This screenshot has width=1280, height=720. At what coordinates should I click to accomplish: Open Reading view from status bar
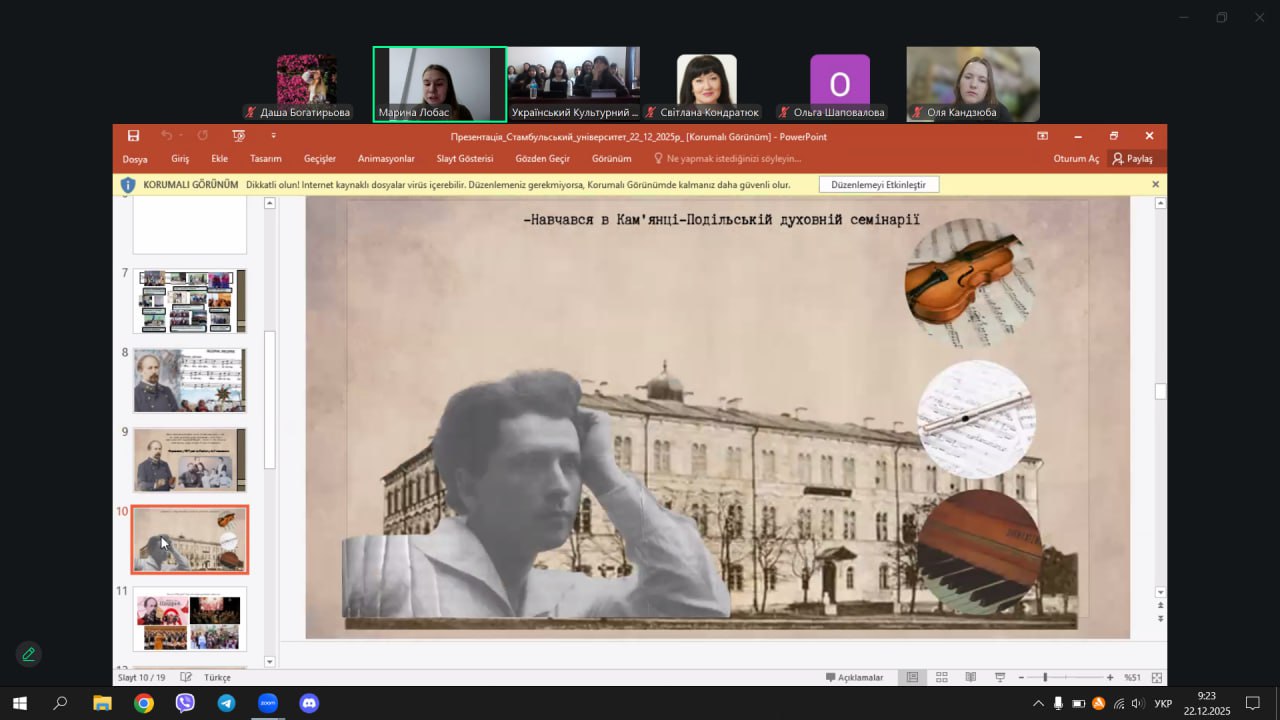(970, 677)
